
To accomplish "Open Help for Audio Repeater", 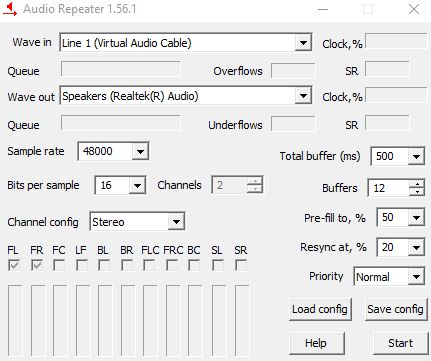I will (316, 343).
